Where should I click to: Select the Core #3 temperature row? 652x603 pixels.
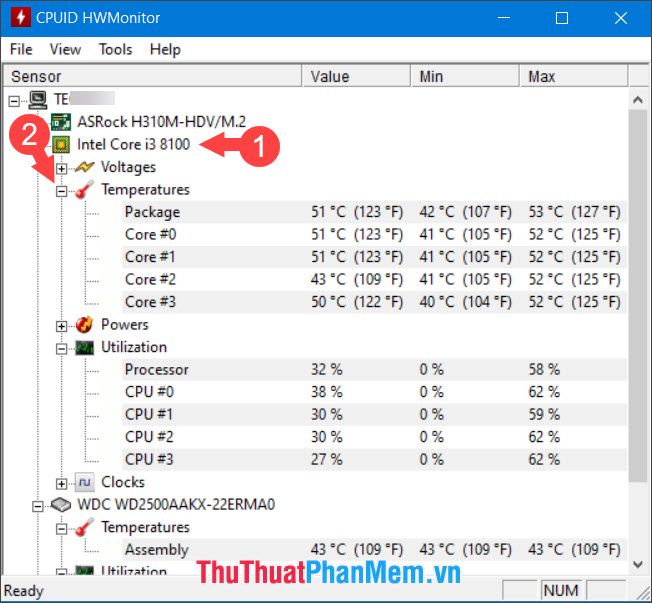(x=374, y=302)
